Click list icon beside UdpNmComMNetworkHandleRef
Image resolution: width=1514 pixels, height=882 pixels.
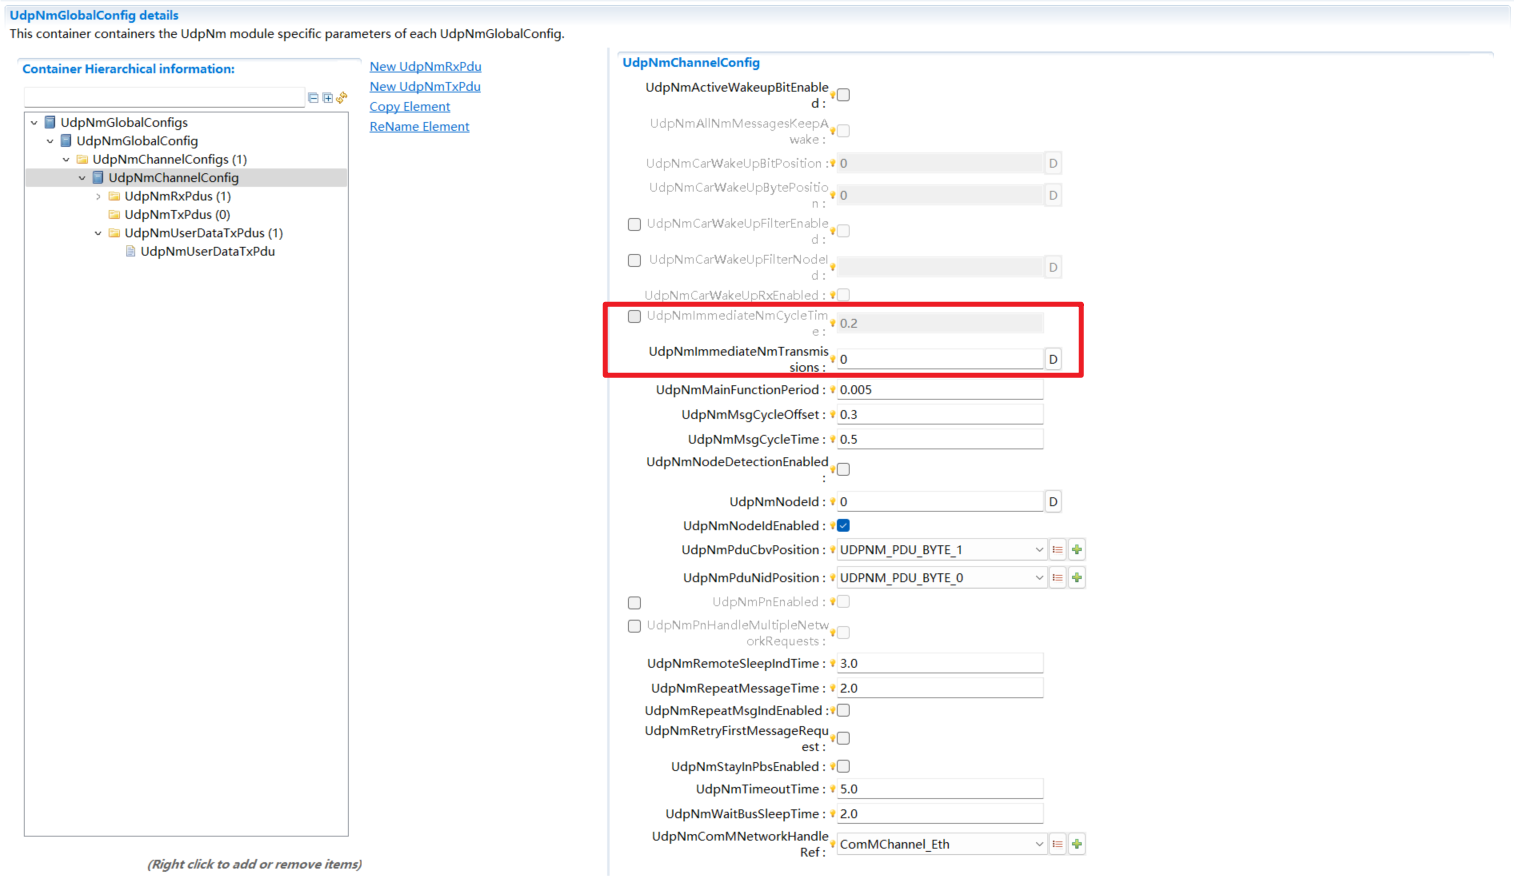[1057, 844]
